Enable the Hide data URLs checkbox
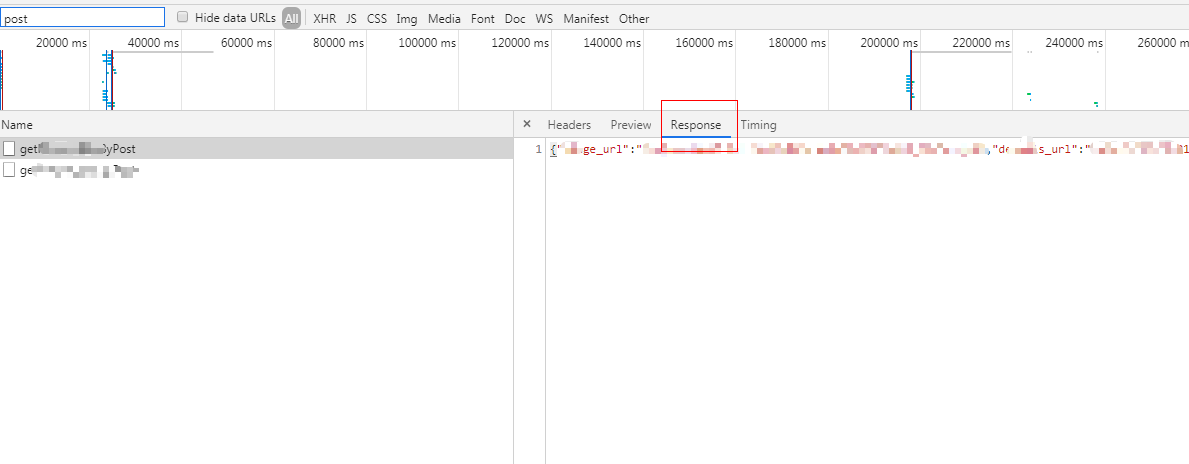 [x=183, y=17]
